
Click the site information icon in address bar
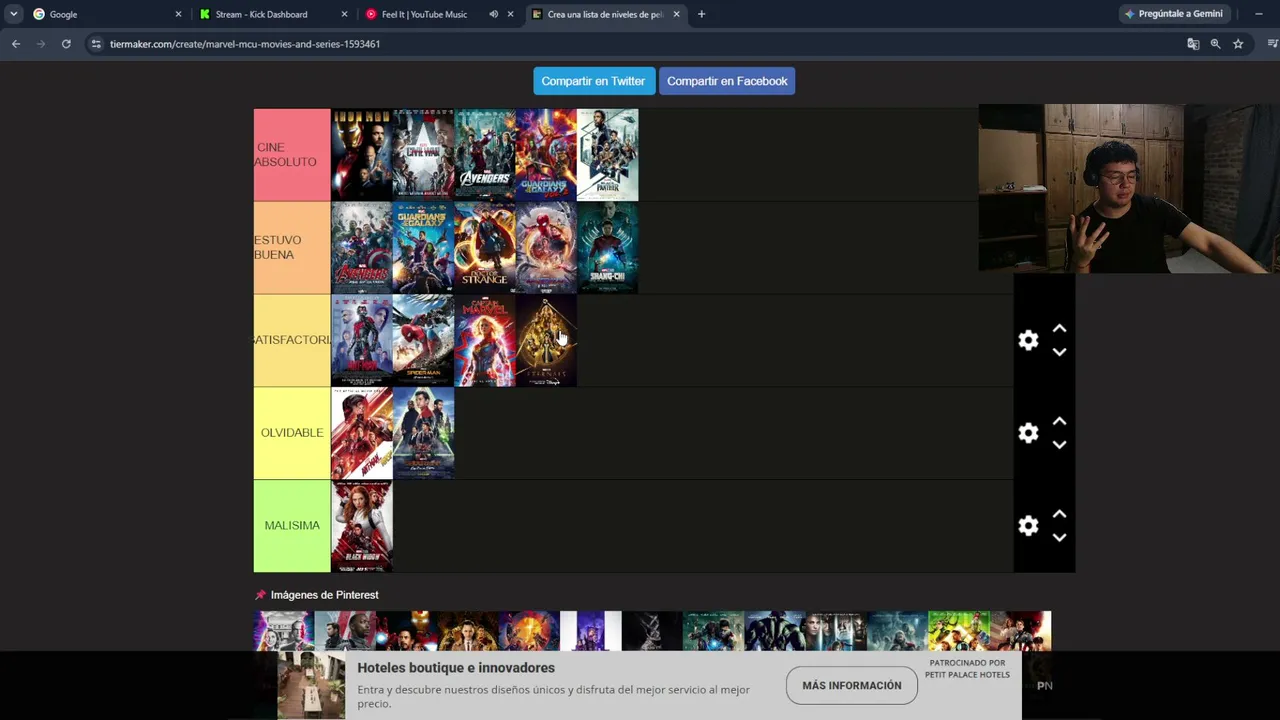(96, 44)
